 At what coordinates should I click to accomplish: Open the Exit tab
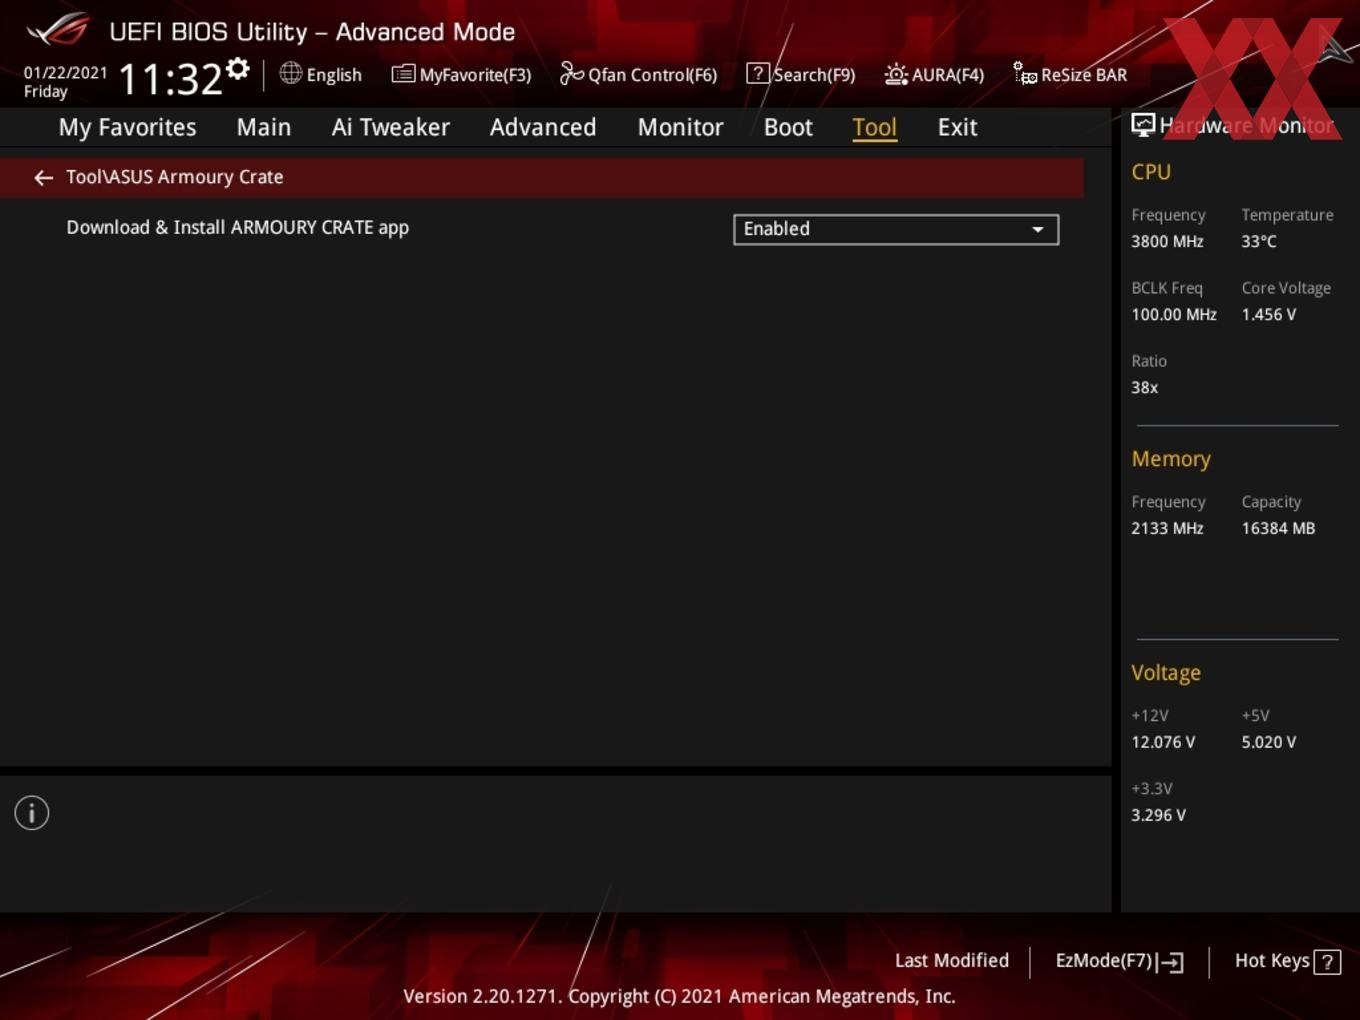click(957, 127)
